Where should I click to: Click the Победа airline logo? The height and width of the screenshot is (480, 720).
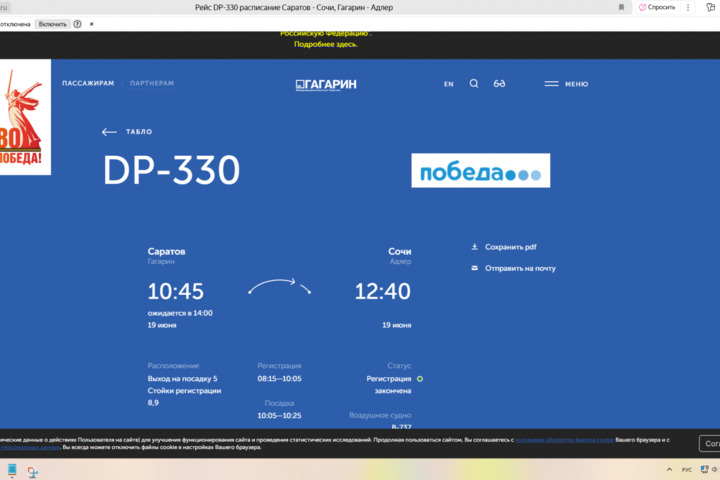[481, 170]
